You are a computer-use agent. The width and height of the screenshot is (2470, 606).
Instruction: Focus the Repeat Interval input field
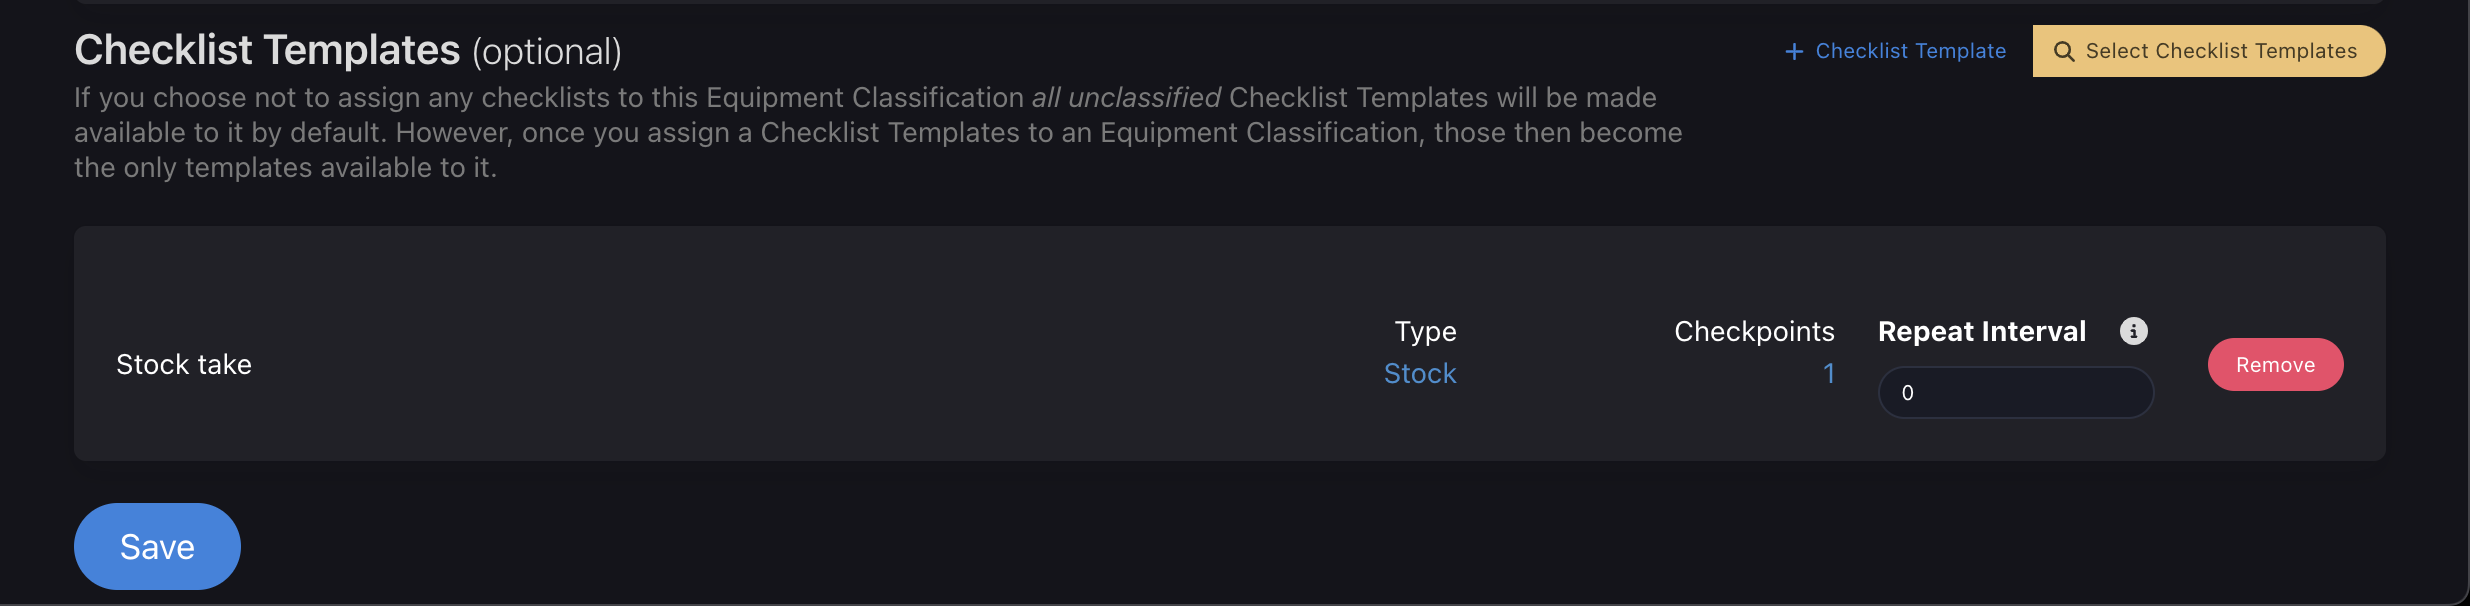click(x=2015, y=393)
